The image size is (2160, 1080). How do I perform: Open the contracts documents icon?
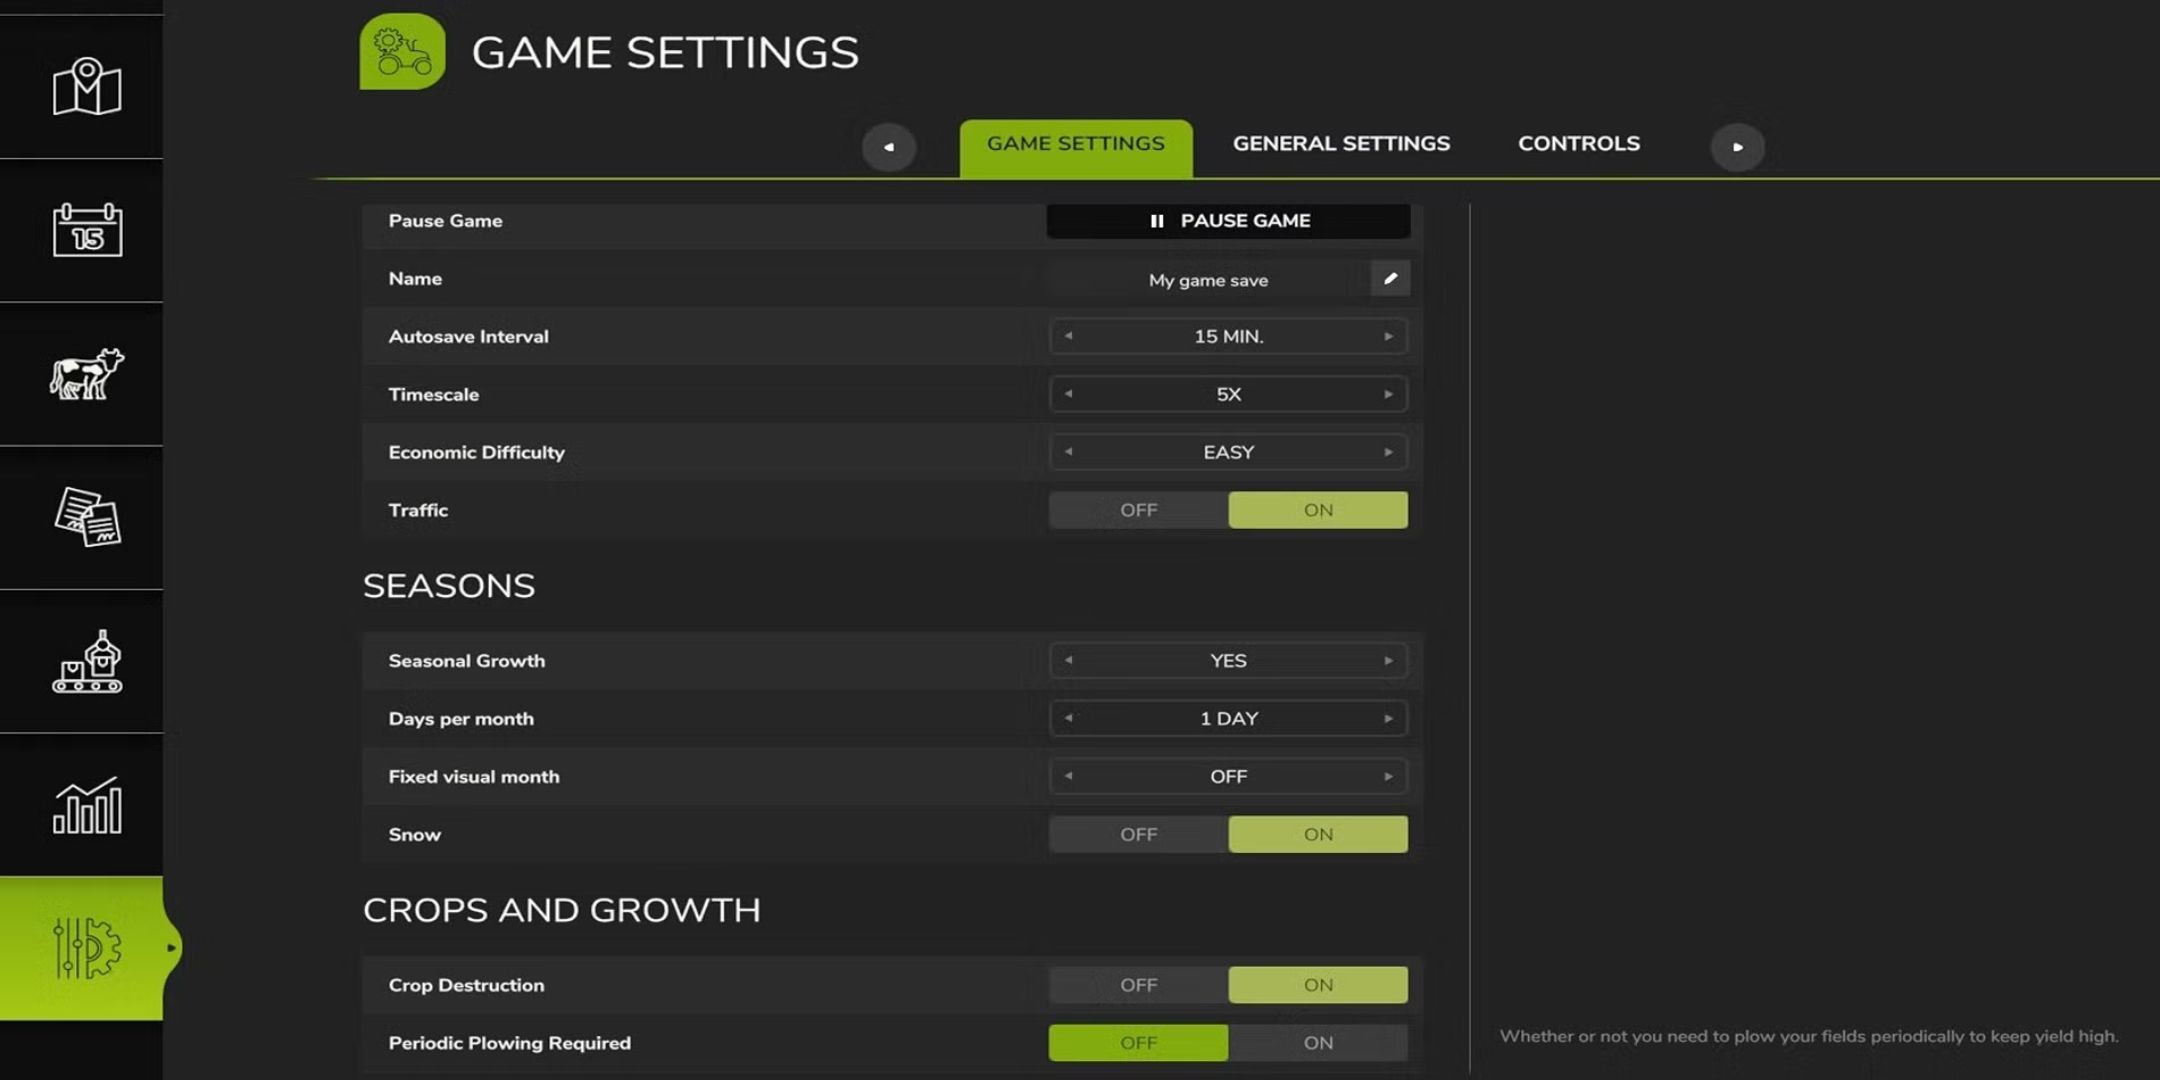(x=87, y=517)
